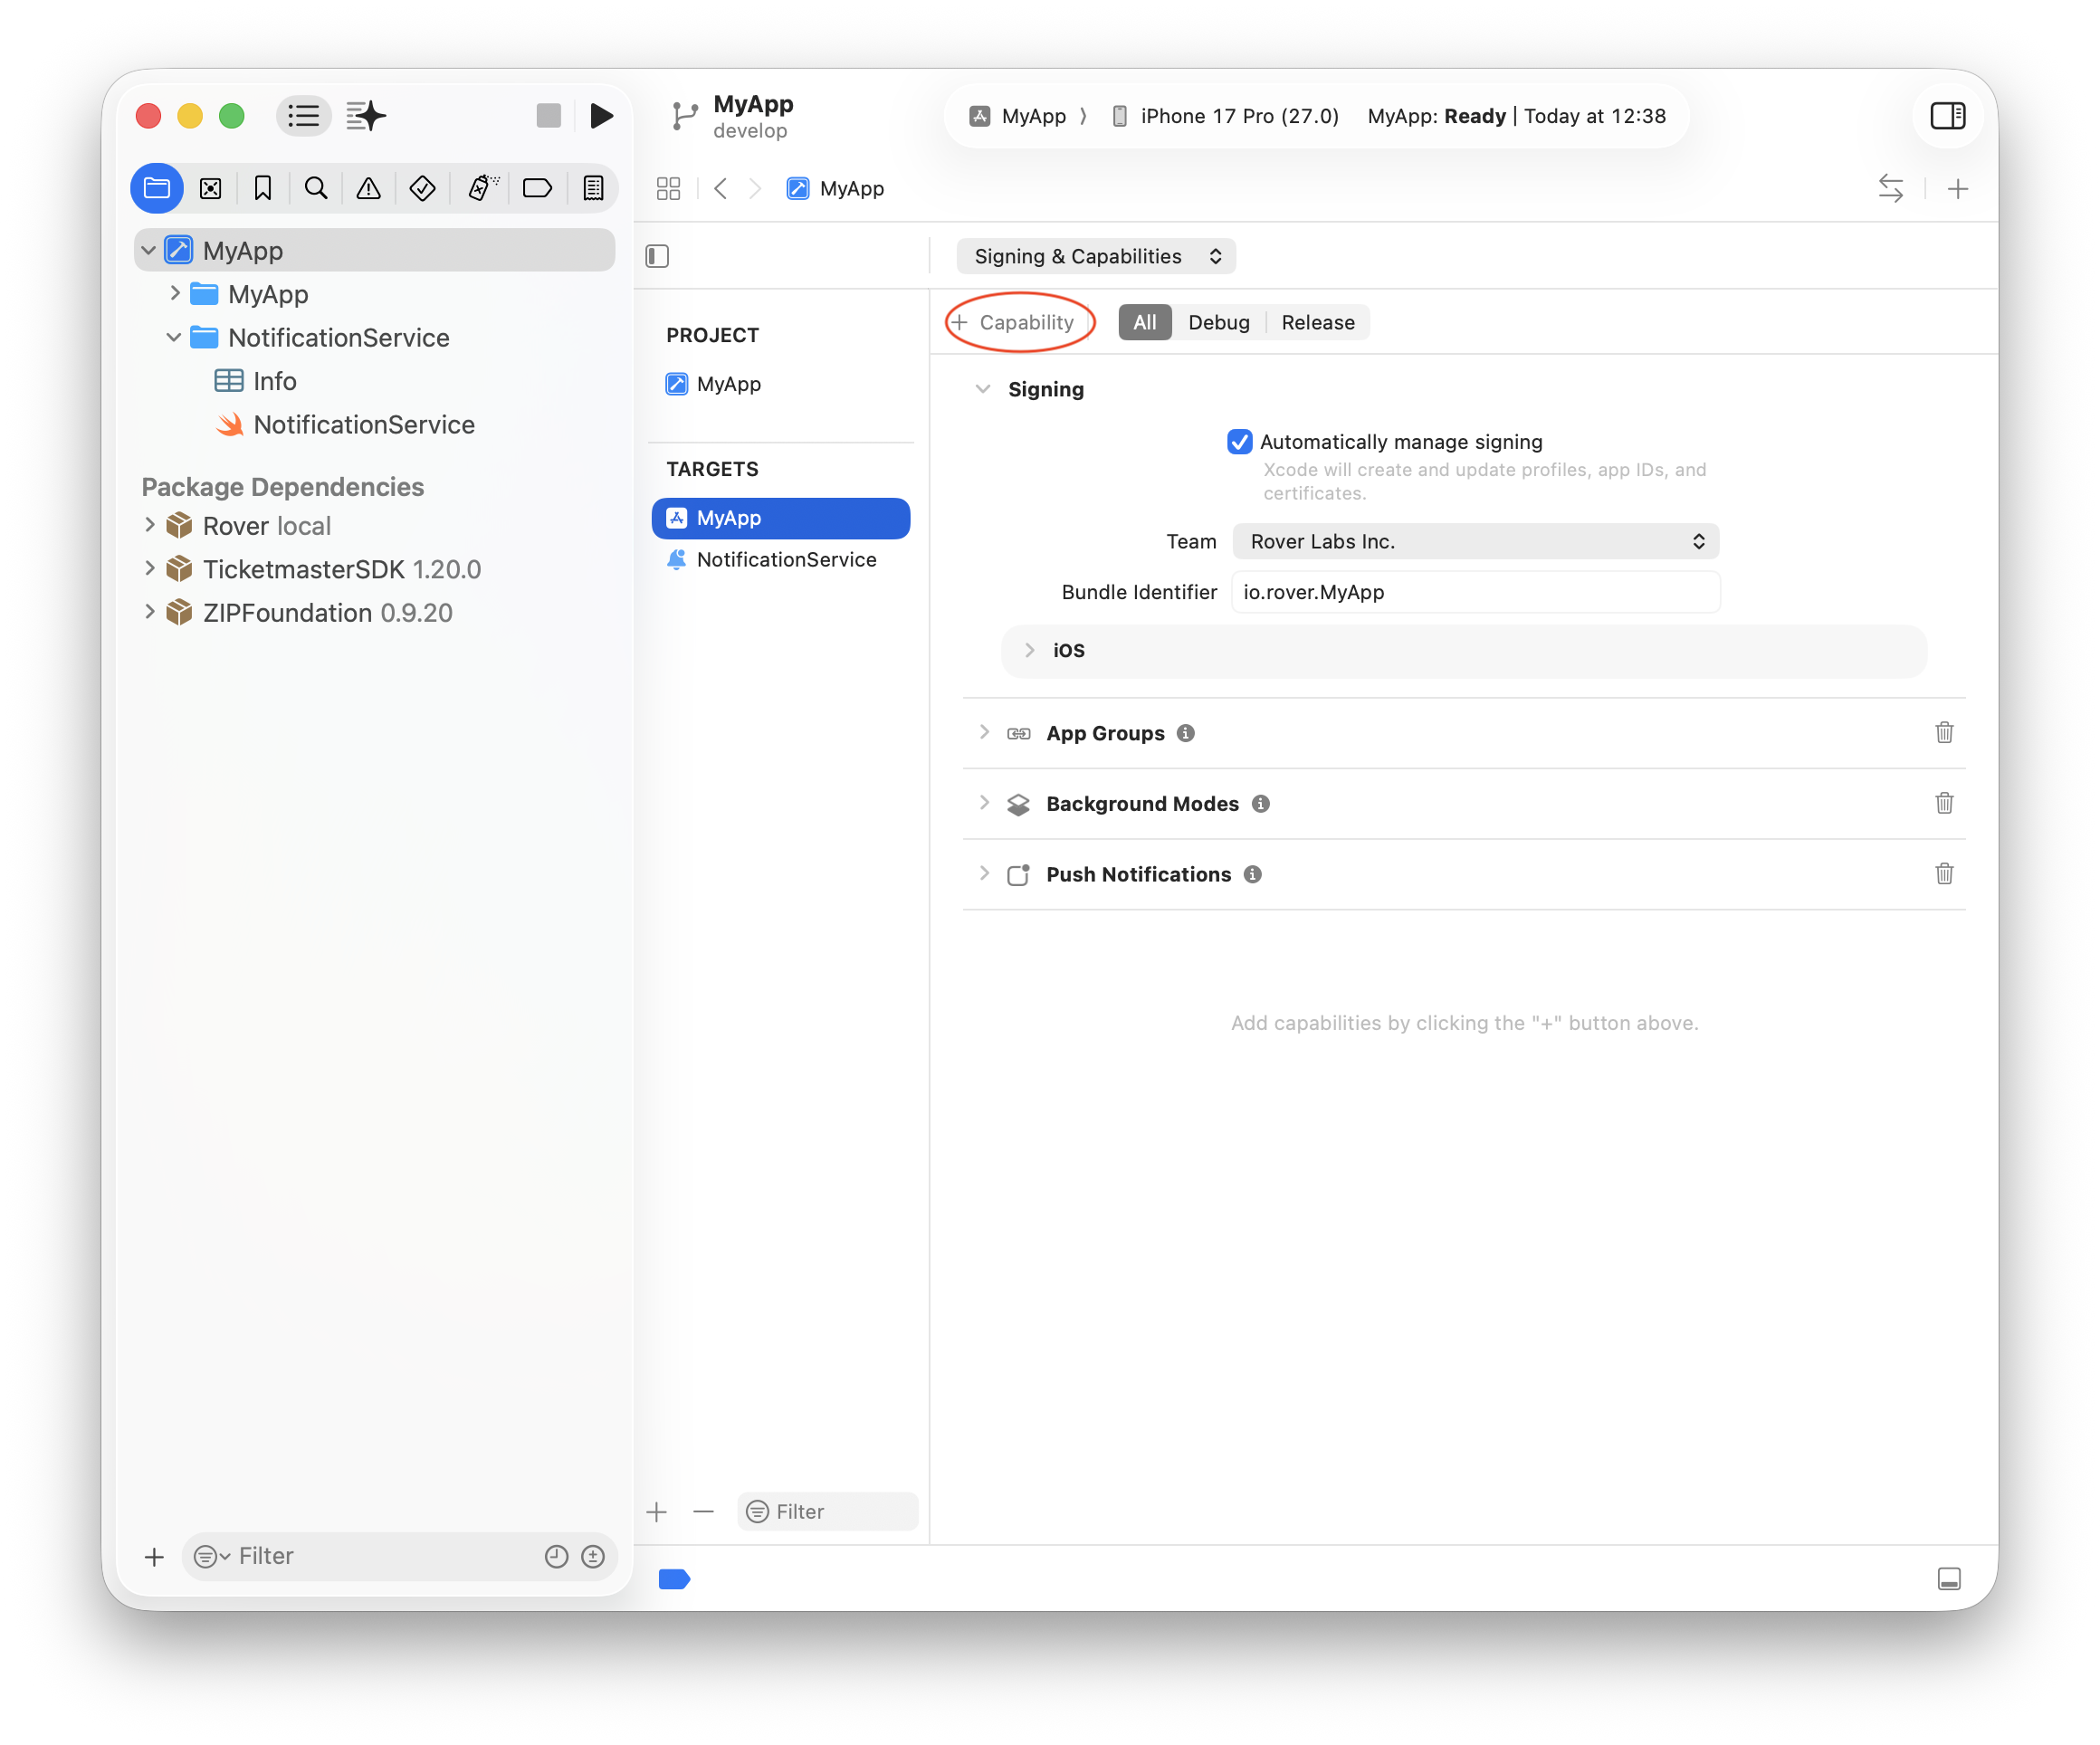Add a new editor with plus icon
This screenshot has width=2100, height=1745.
coord(1958,188)
